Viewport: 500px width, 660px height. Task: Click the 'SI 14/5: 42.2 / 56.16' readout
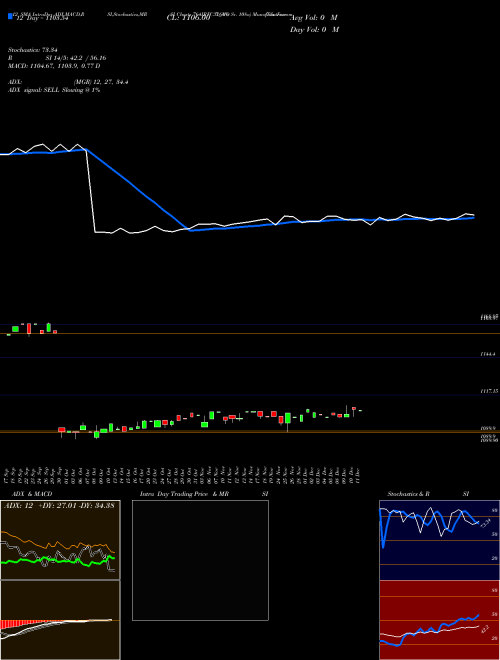[x=76, y=58]
